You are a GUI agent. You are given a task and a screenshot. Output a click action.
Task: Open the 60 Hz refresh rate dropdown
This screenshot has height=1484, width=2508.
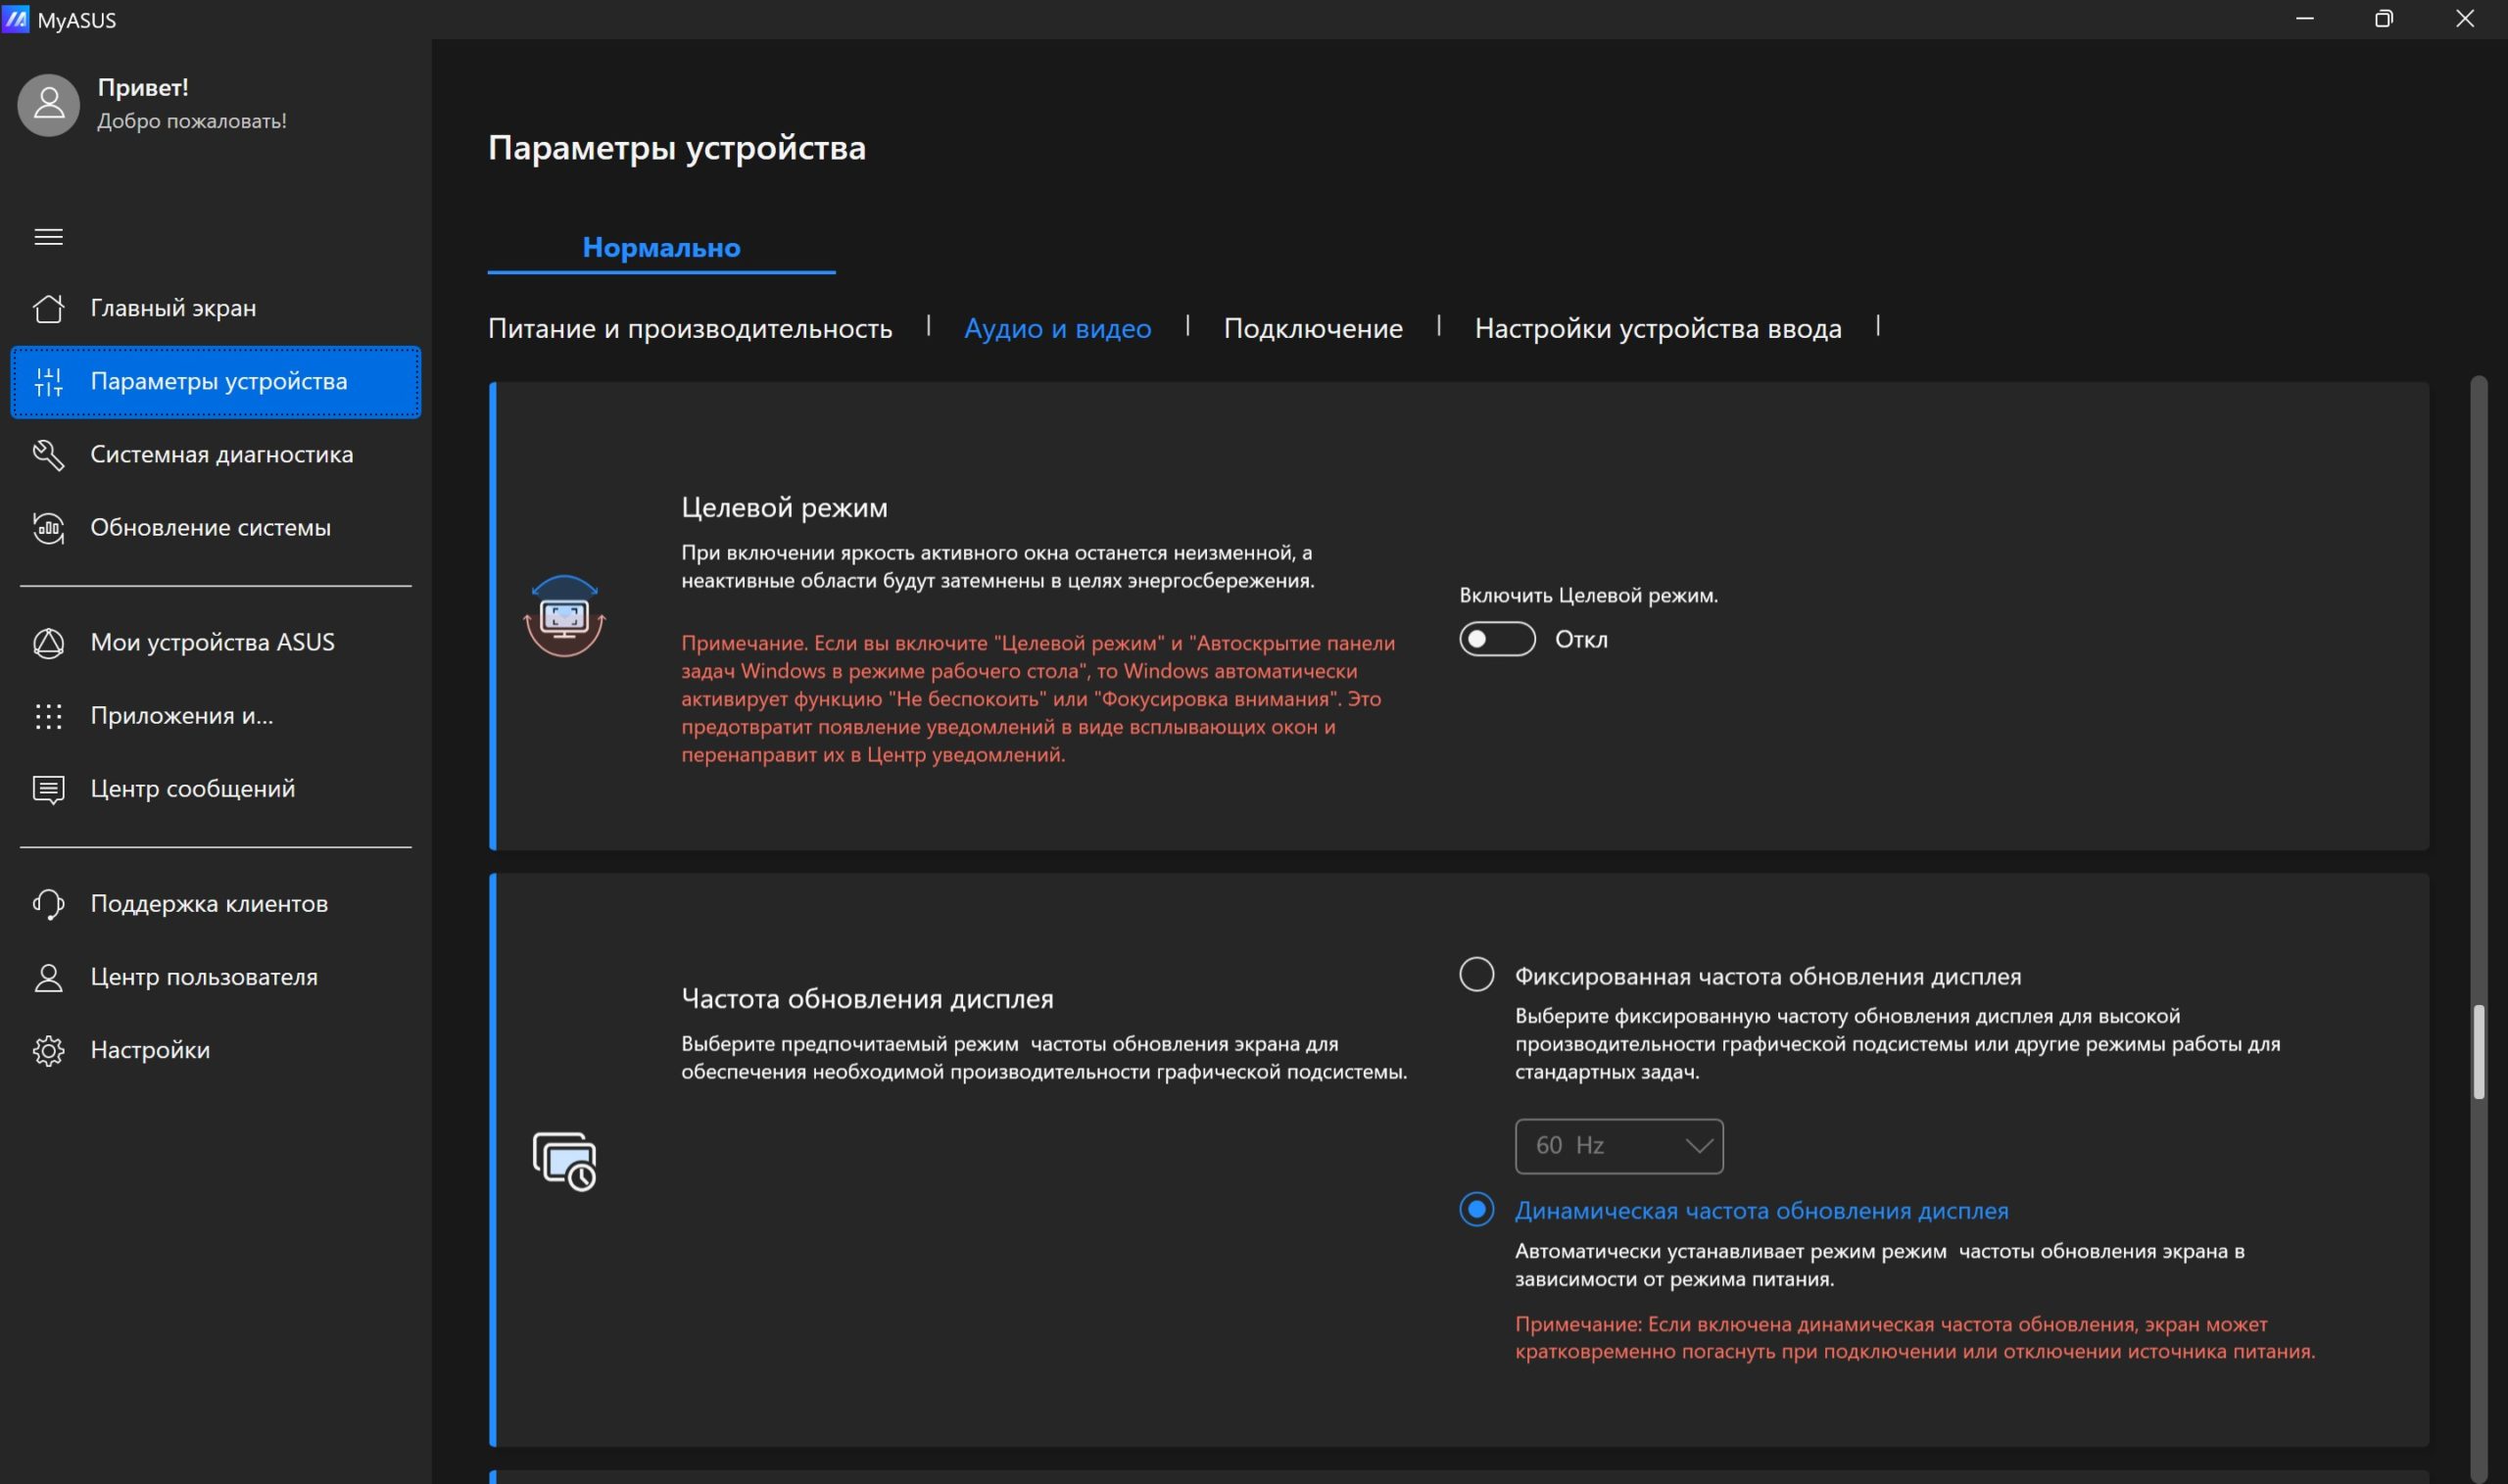1619,1146
